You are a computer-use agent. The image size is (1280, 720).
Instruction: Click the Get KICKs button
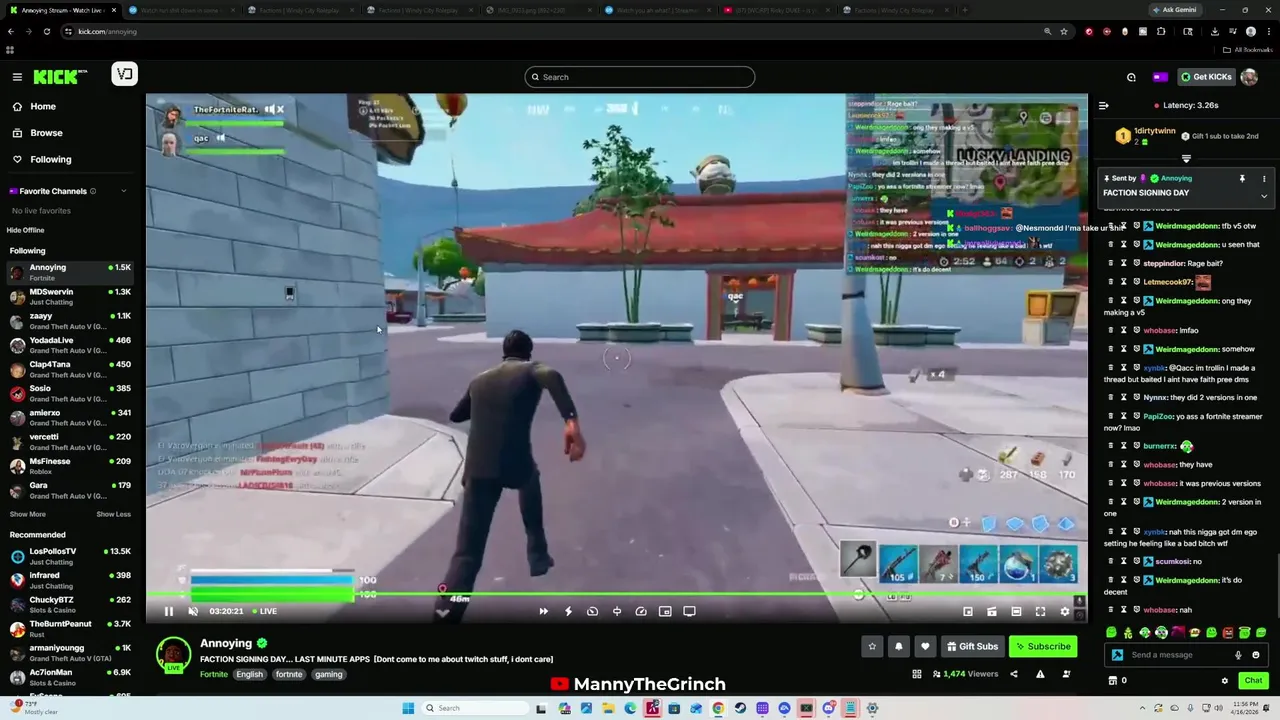[x=1206, y=77]
